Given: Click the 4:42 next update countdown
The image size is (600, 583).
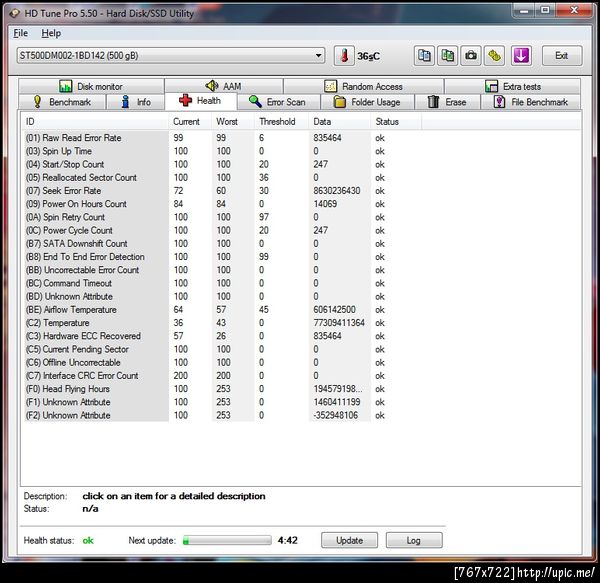Looking at the screenshot, I should (x=288, y=540).
